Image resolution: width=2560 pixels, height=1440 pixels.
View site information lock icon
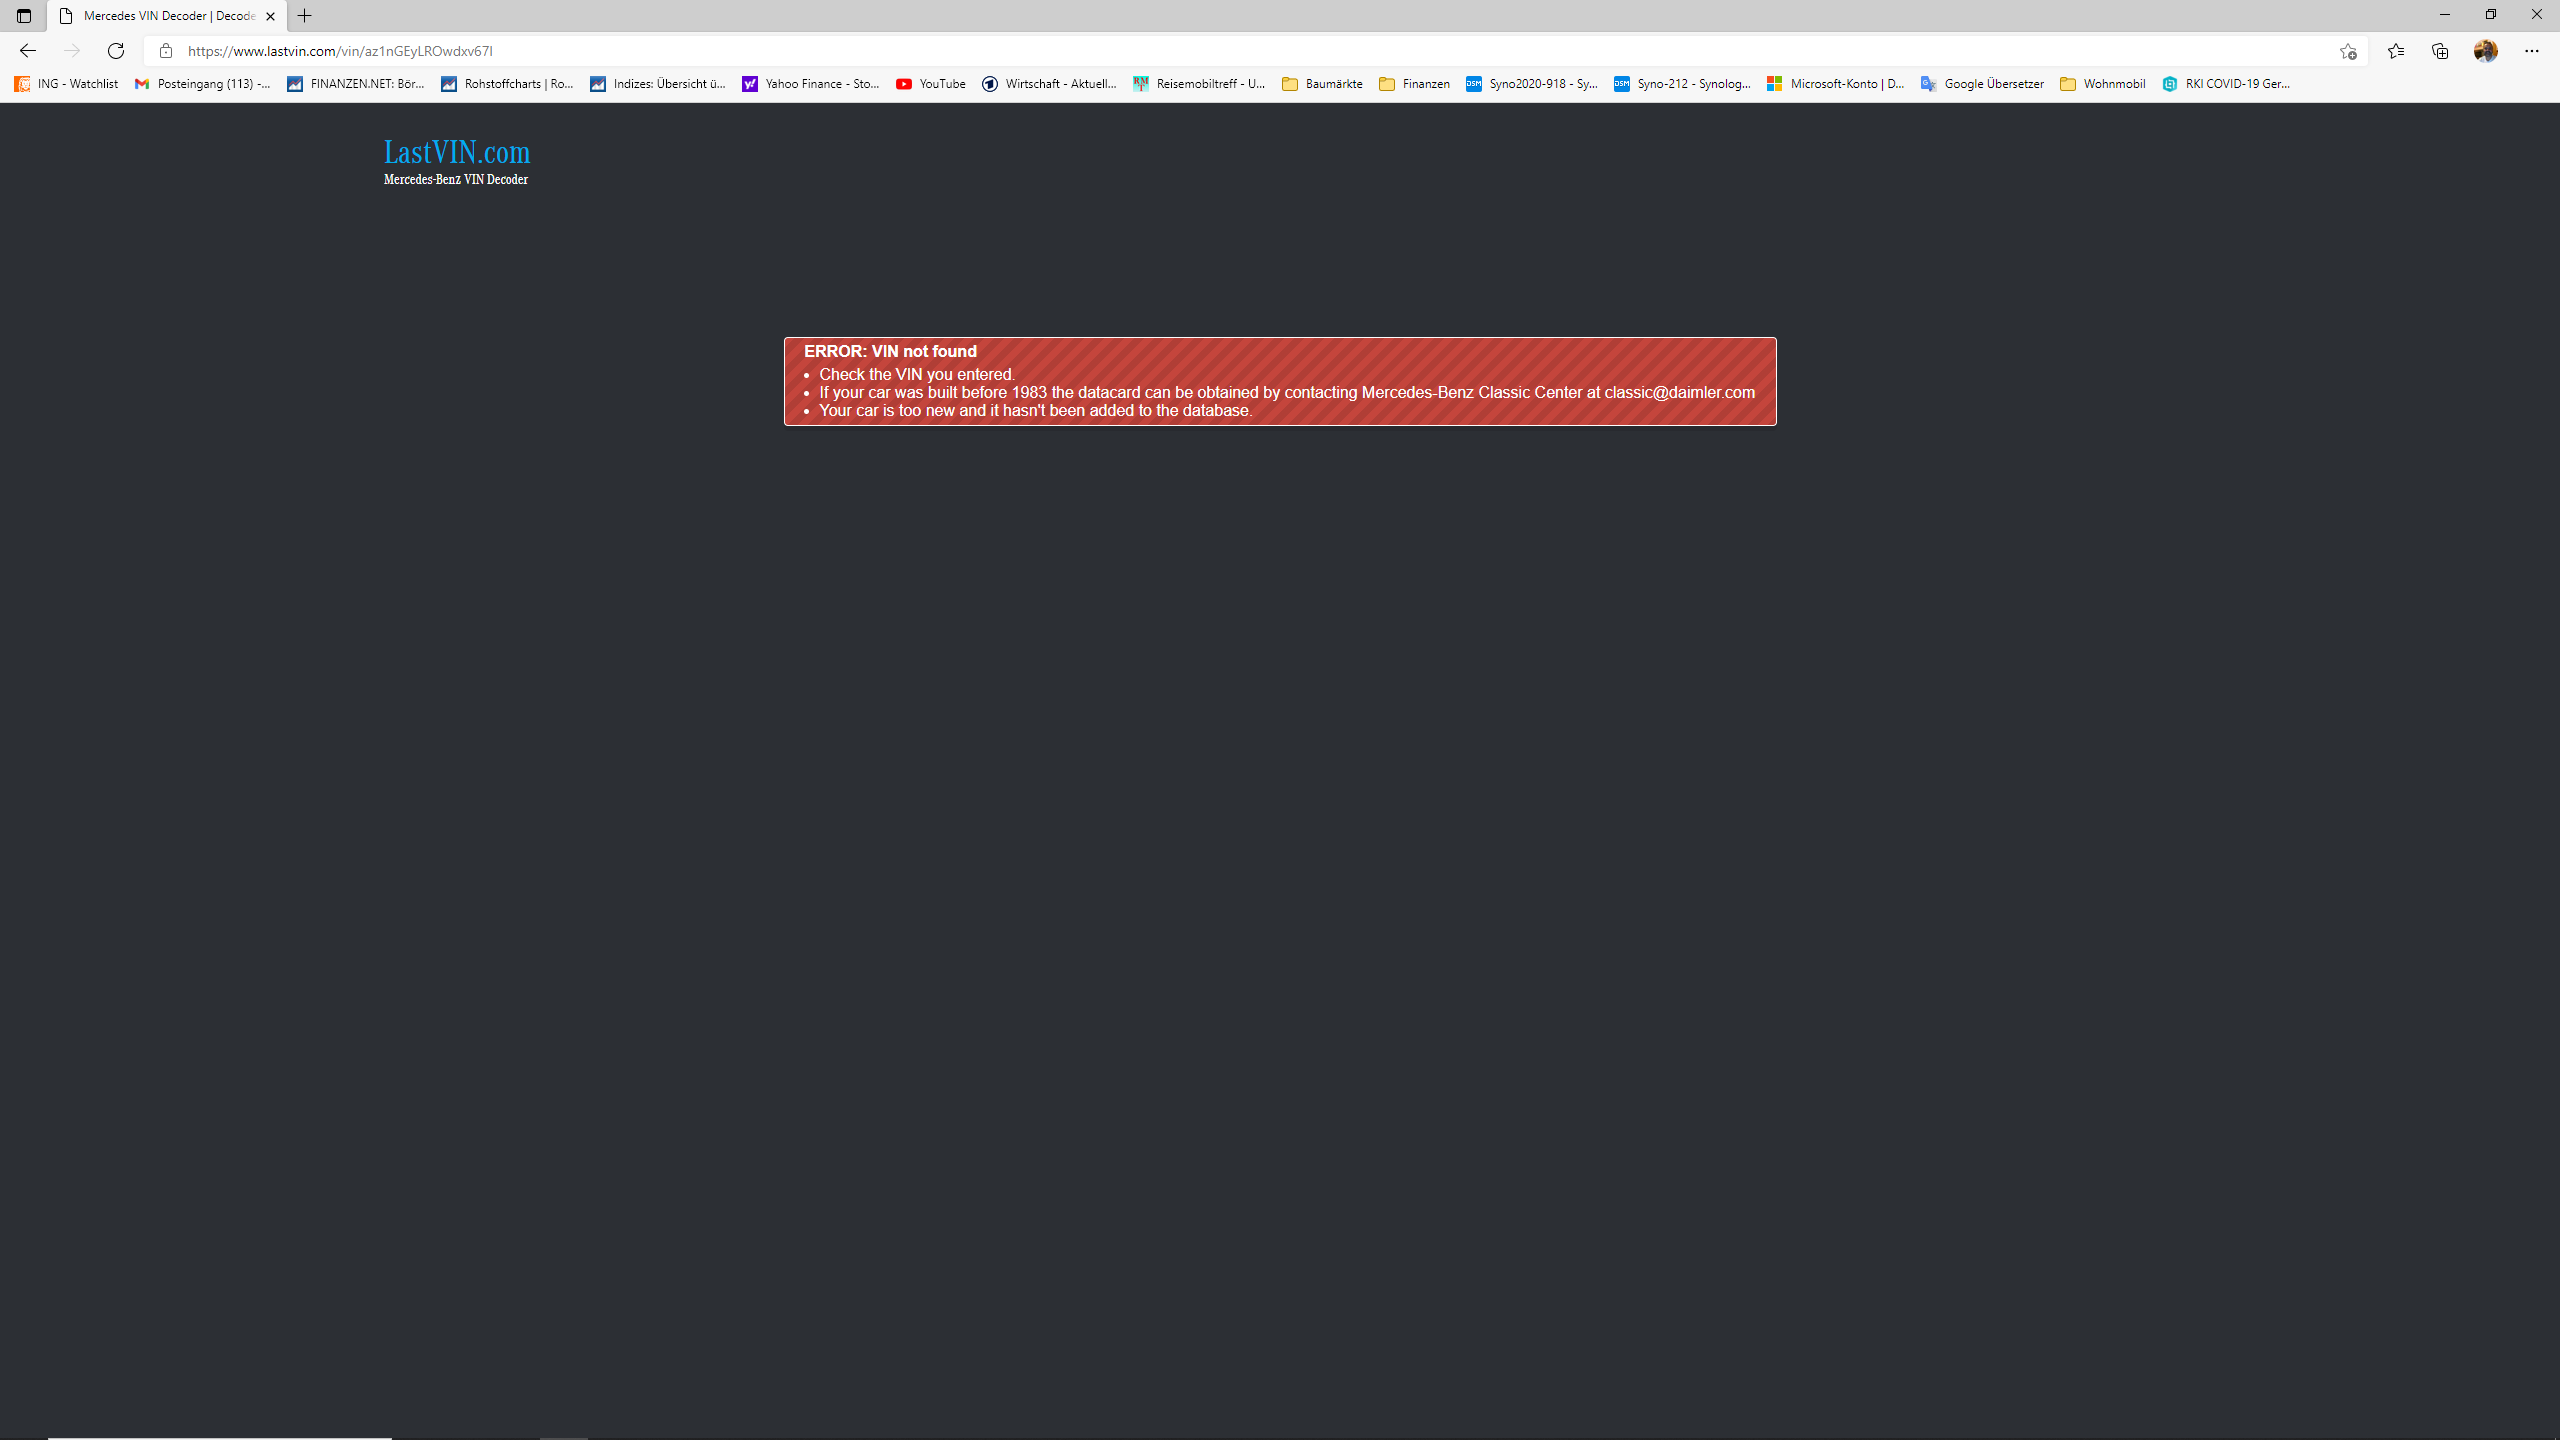[166, 51]
